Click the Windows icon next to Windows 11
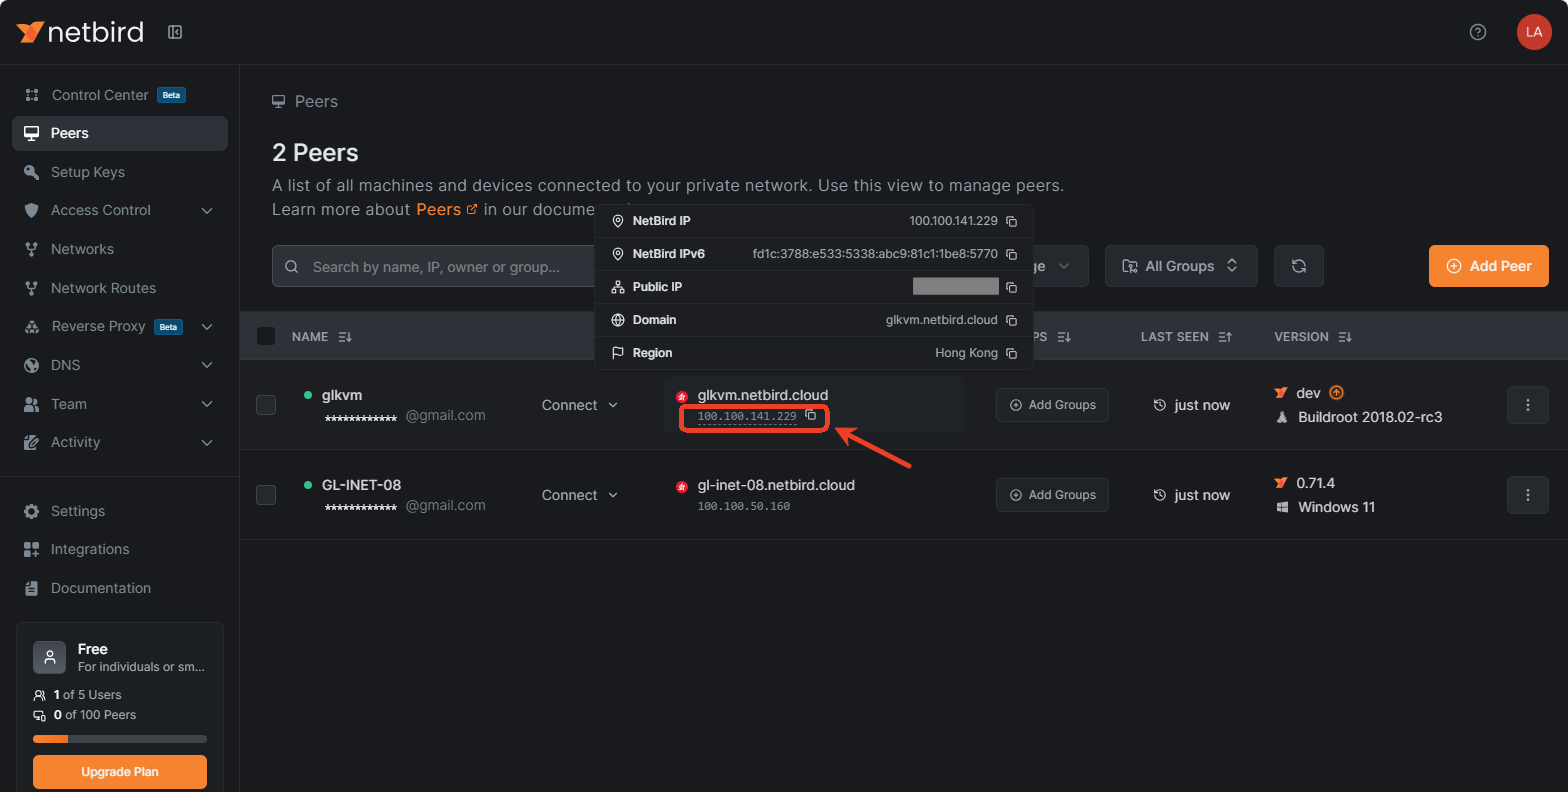The height and width of the screenshot is (792, 1568). tap(1282, 507)
